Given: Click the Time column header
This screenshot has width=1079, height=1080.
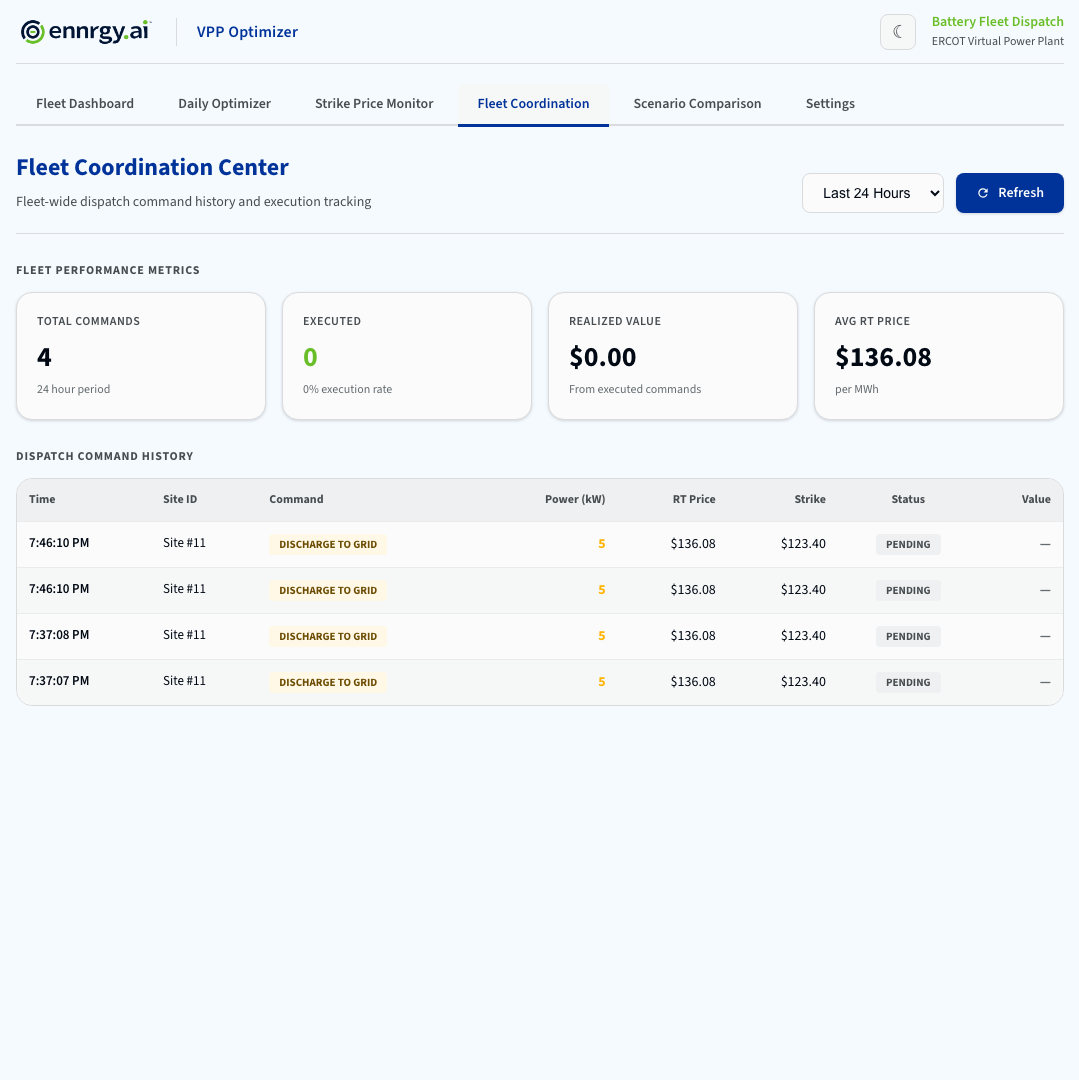Looking at the screenshot, I should click(x=42, y=499).
